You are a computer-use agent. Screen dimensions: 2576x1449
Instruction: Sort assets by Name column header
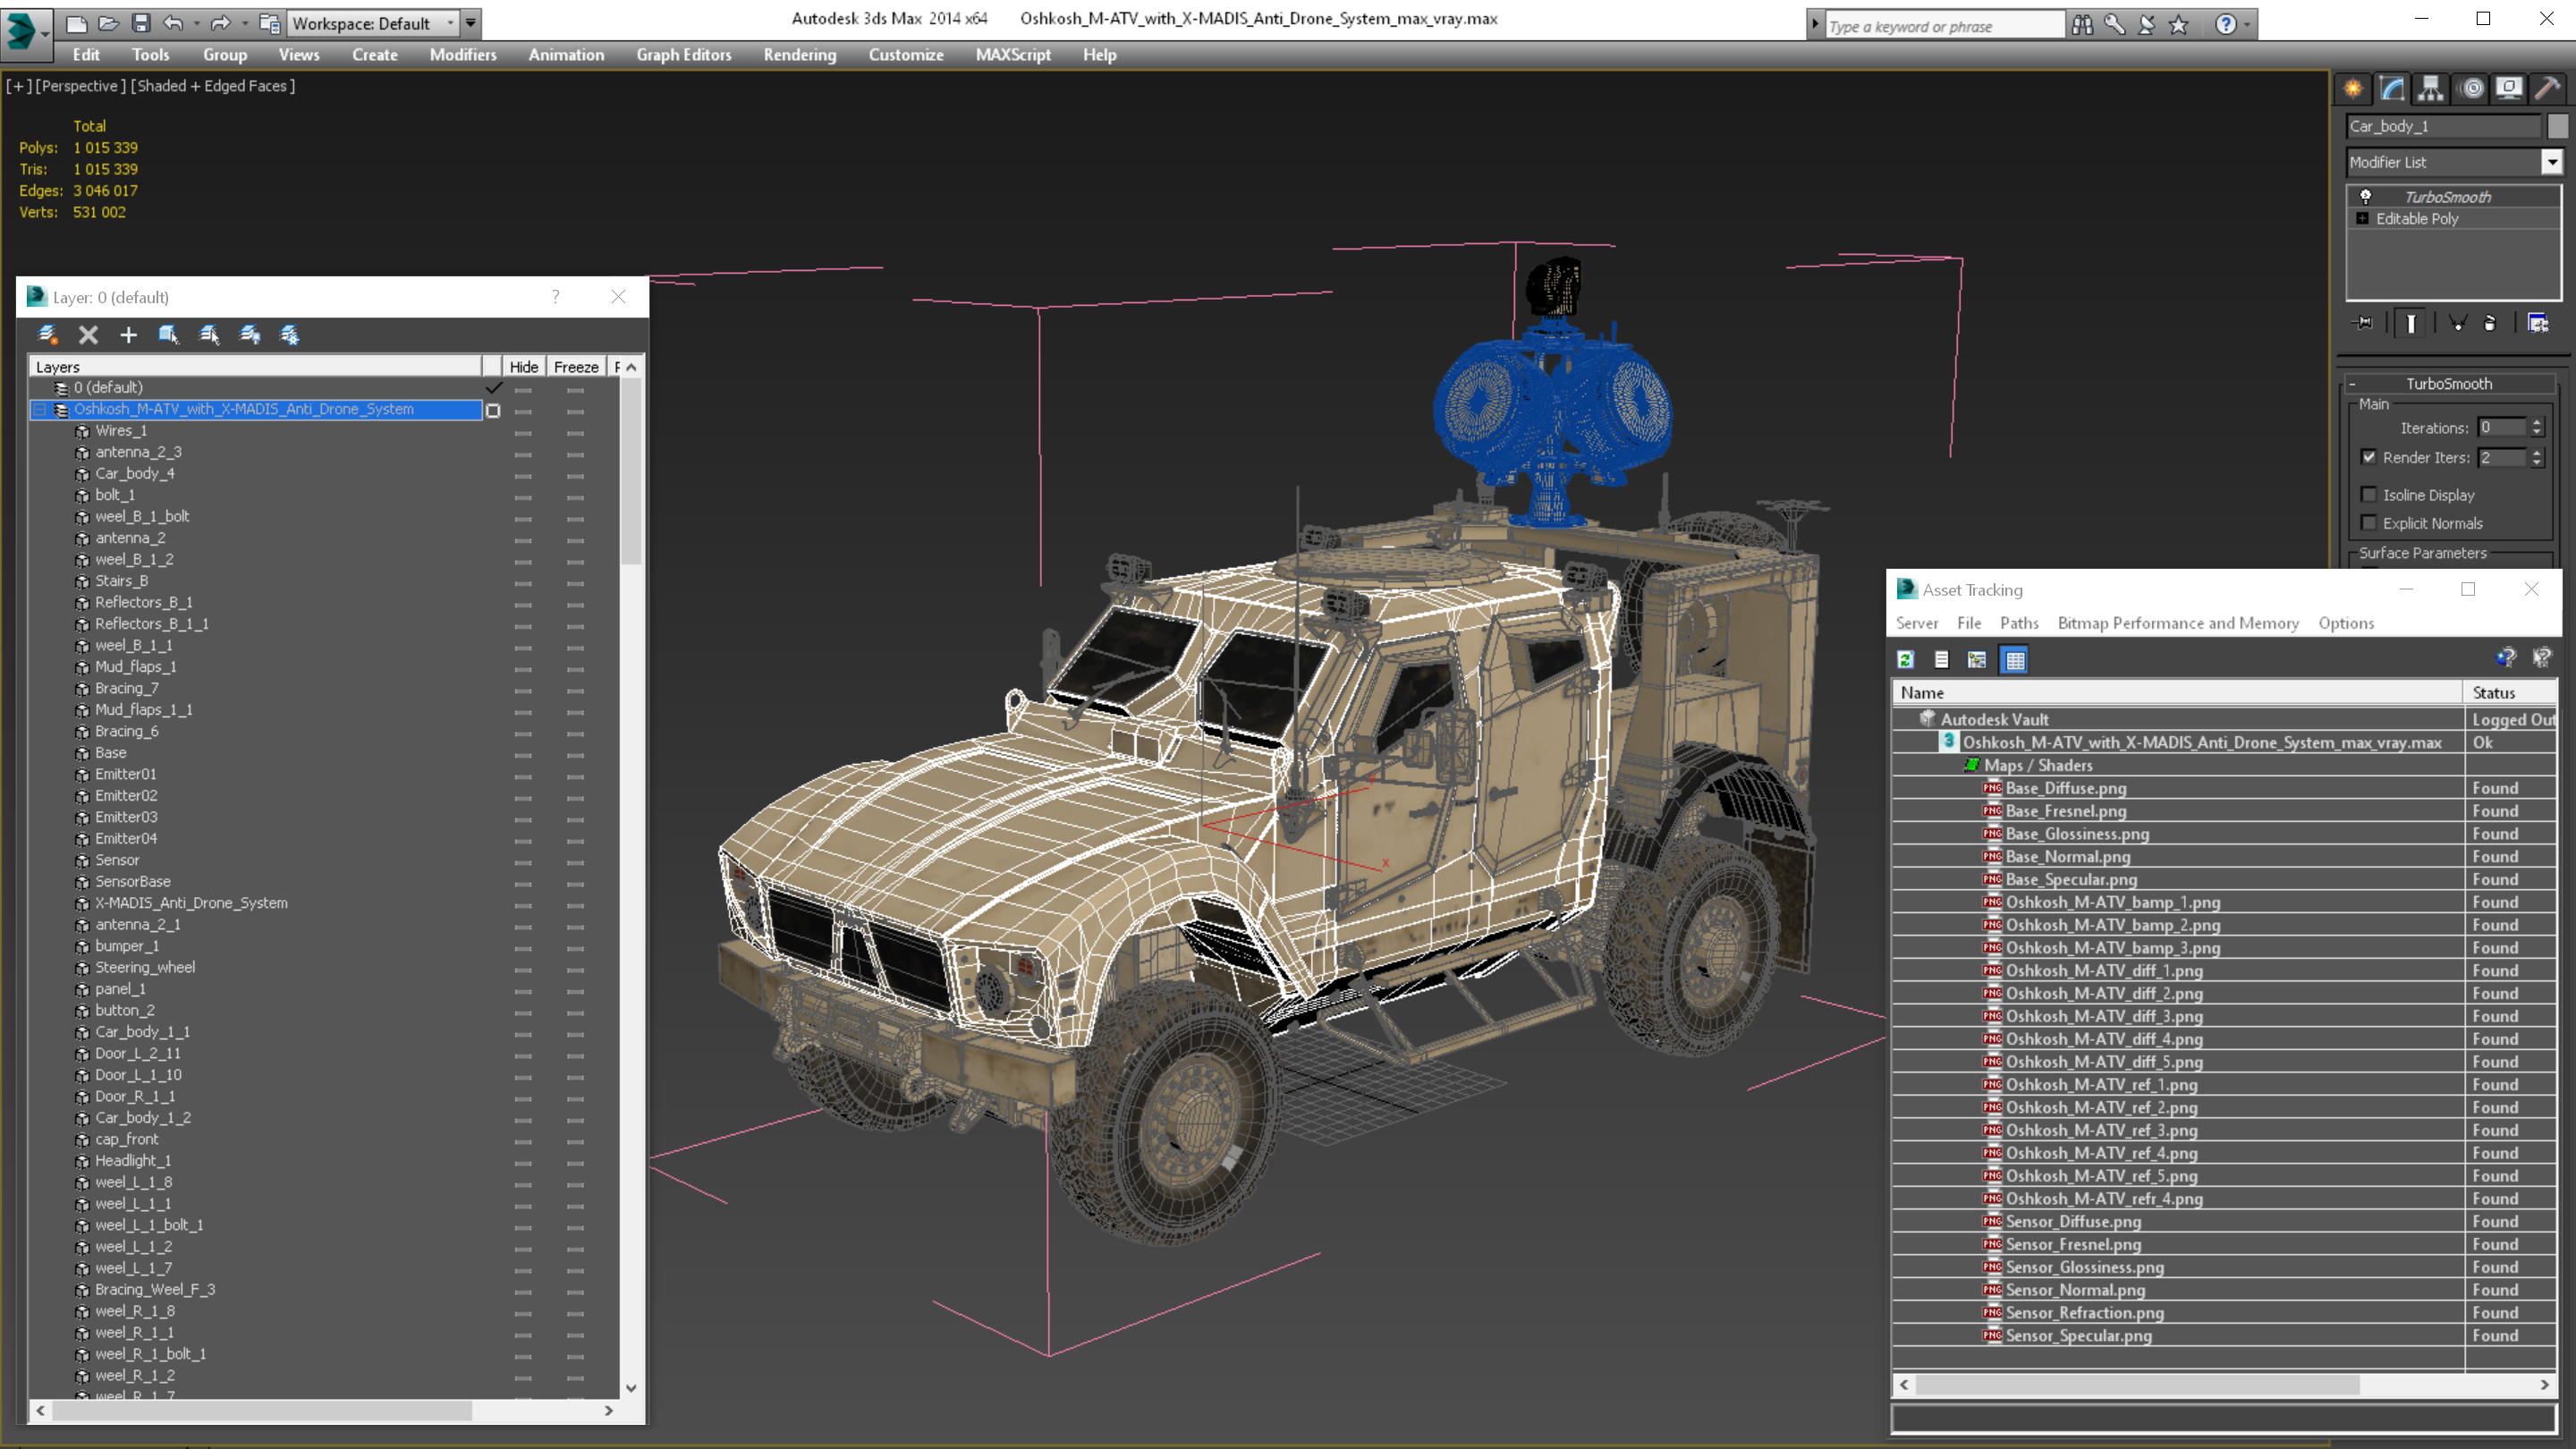coord(2177,692)
